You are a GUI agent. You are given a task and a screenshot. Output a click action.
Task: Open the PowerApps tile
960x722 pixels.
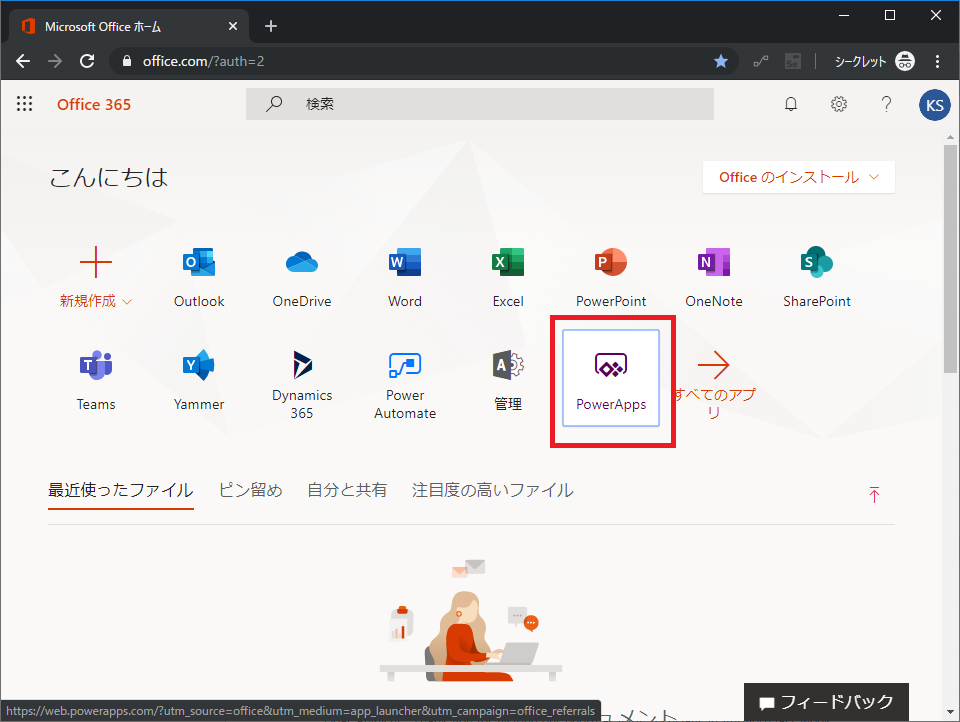click(611, 378)
